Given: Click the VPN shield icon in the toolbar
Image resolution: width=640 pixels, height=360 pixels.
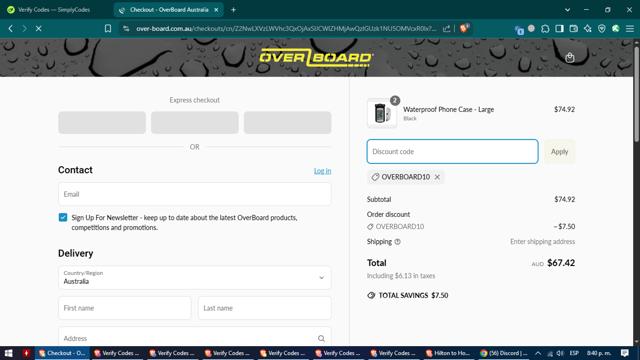Looking at the screenshot, I should coord(602,29).
